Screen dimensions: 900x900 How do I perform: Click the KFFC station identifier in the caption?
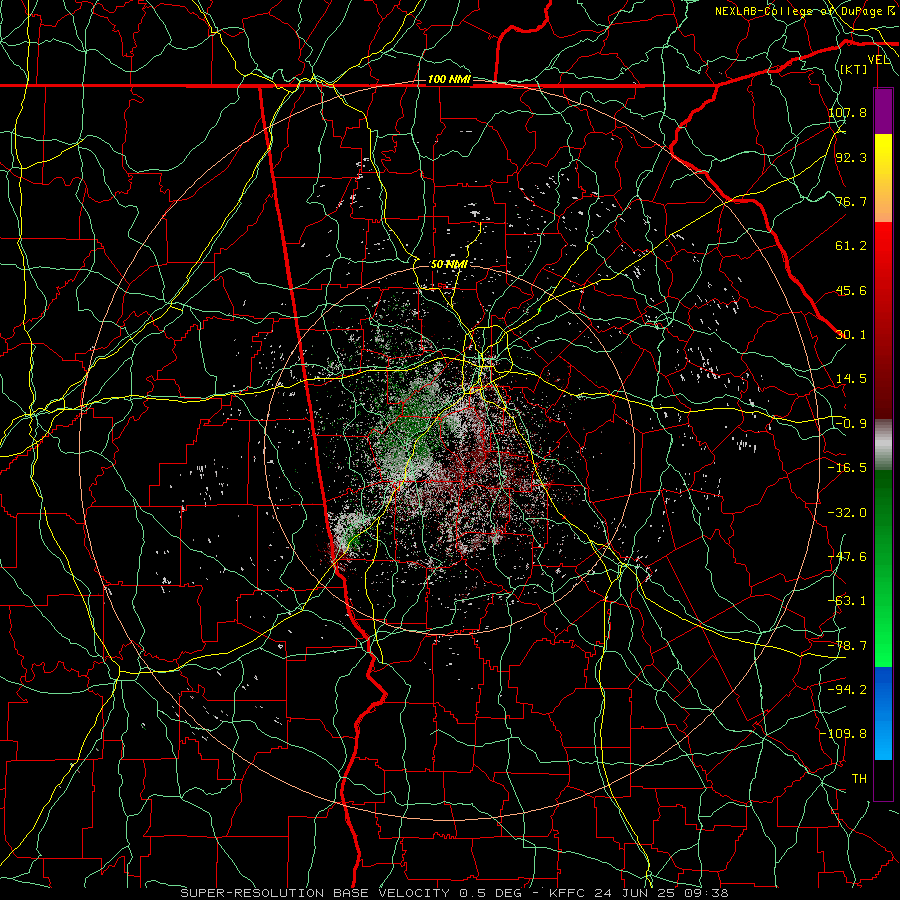(567, 893)
